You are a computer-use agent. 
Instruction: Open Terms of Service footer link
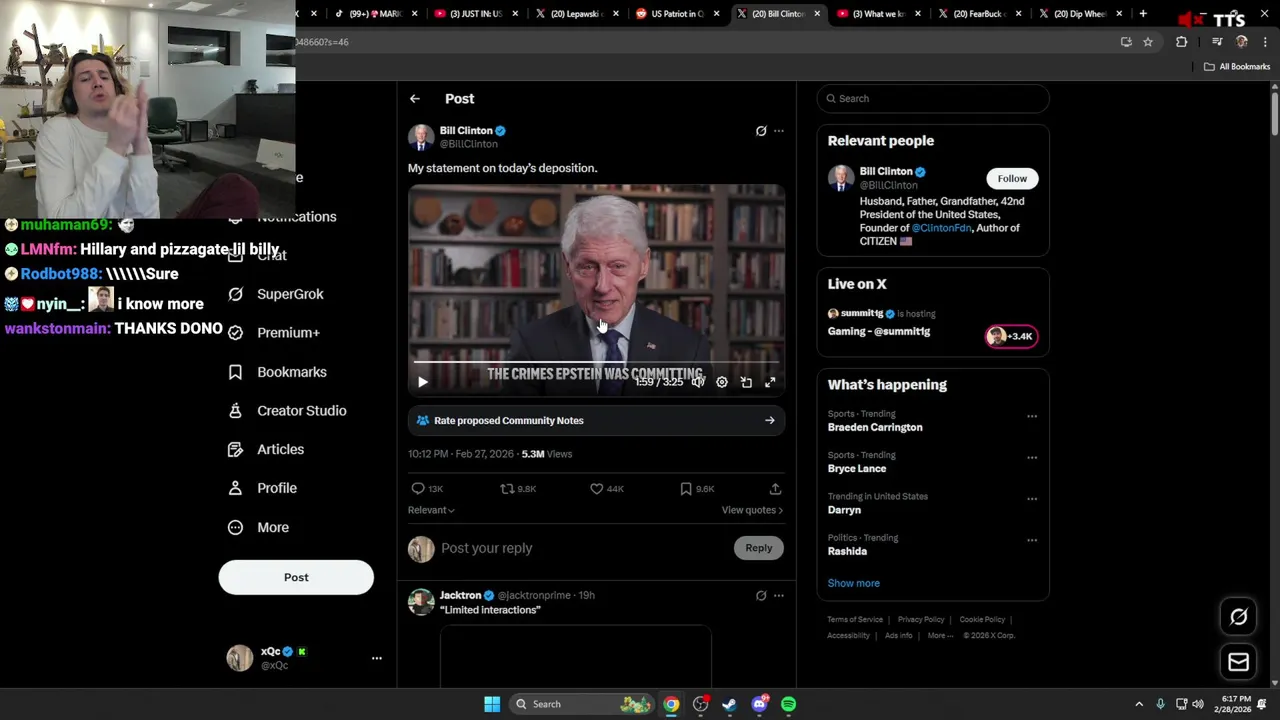[855, 620]
